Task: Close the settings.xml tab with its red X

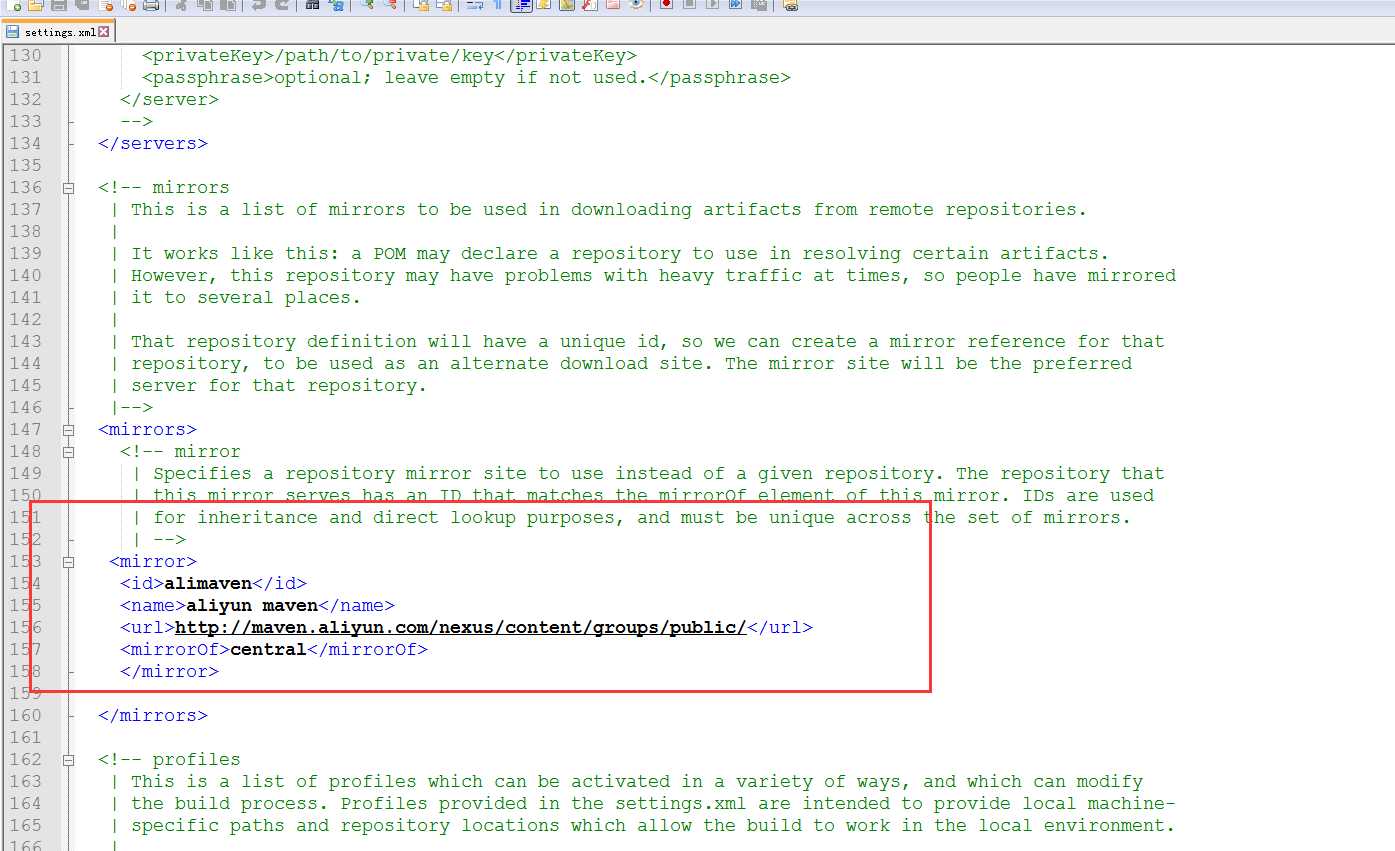Action: coord(104,32)
